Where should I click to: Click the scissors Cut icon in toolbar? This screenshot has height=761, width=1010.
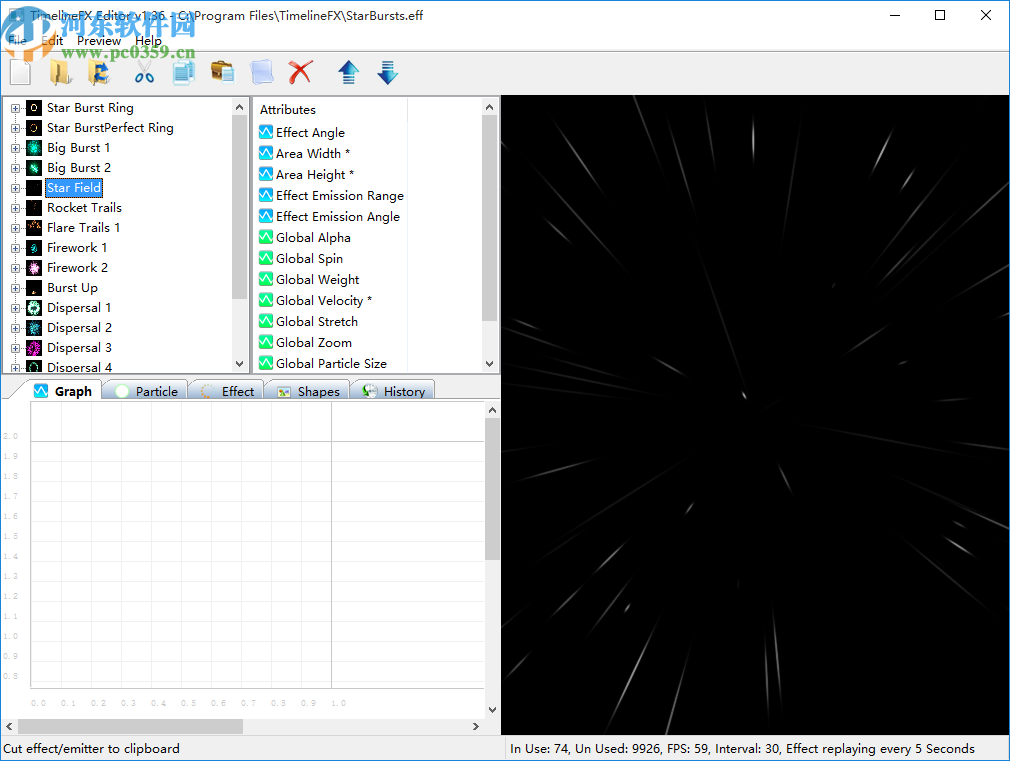pyautogui.click(x=145, y=72)
